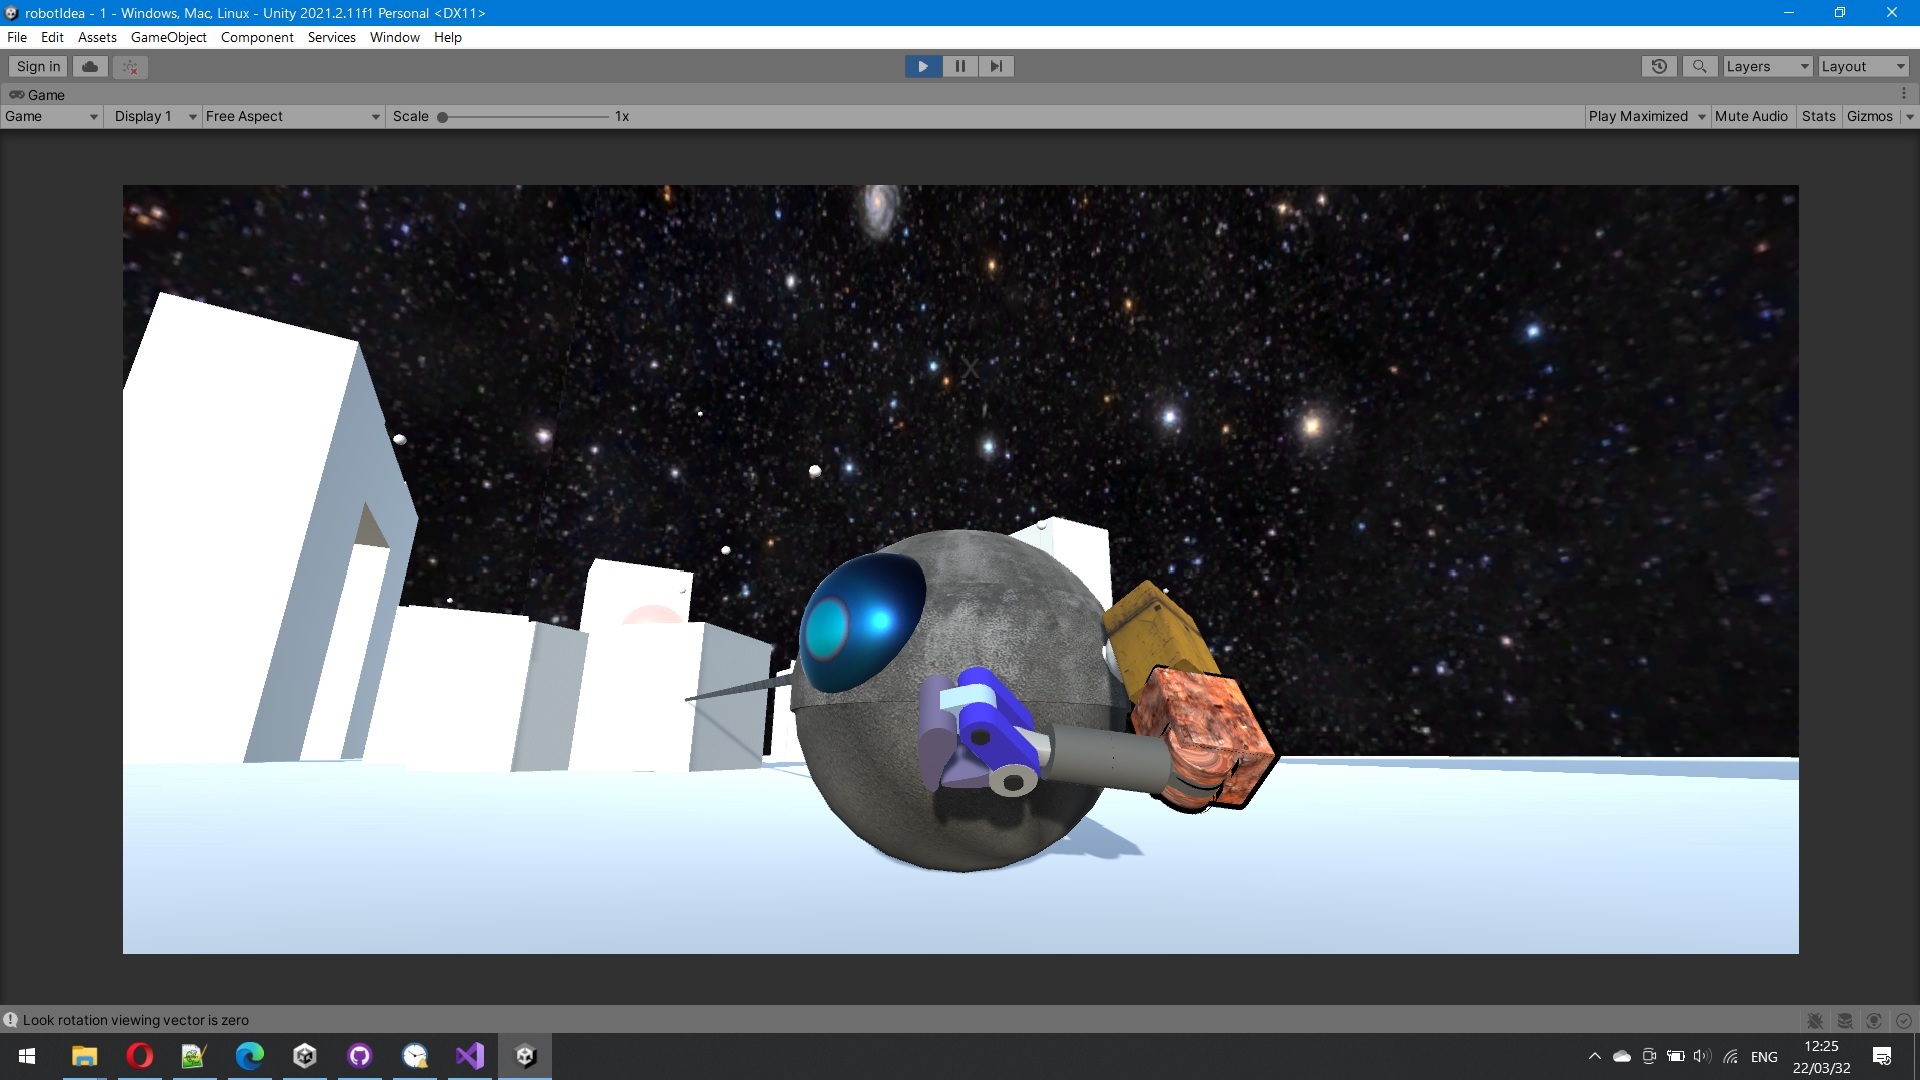This screenshot has height=1080, width=1920.
Task: Open the Layers dropdown
Action: tap(1767, 66)
